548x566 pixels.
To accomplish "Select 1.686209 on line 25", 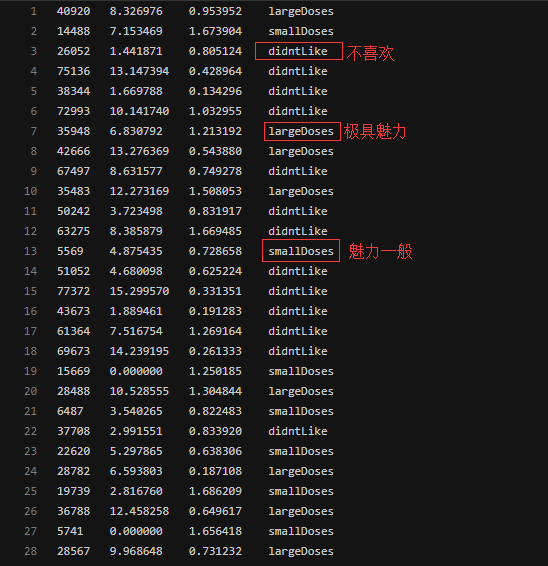I will 215,491.
